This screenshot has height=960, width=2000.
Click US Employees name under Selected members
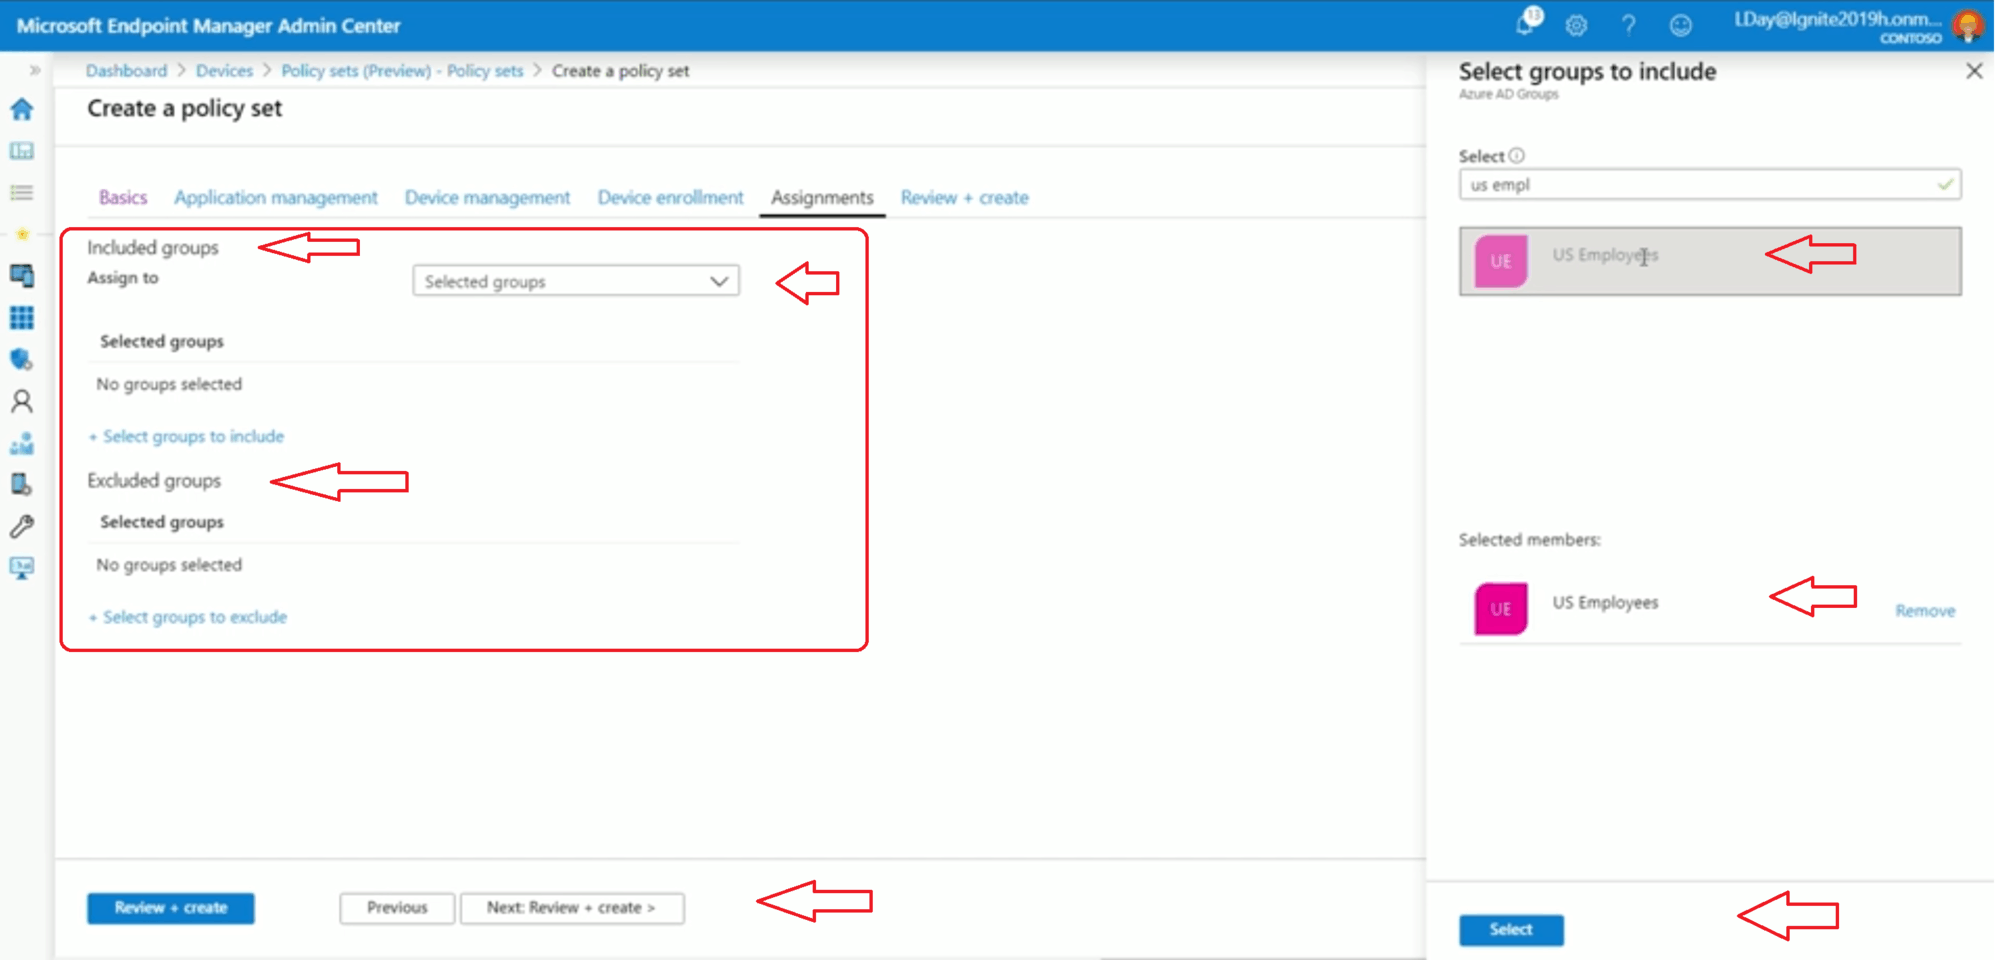pyautogui.click(x=1605, y=602)
